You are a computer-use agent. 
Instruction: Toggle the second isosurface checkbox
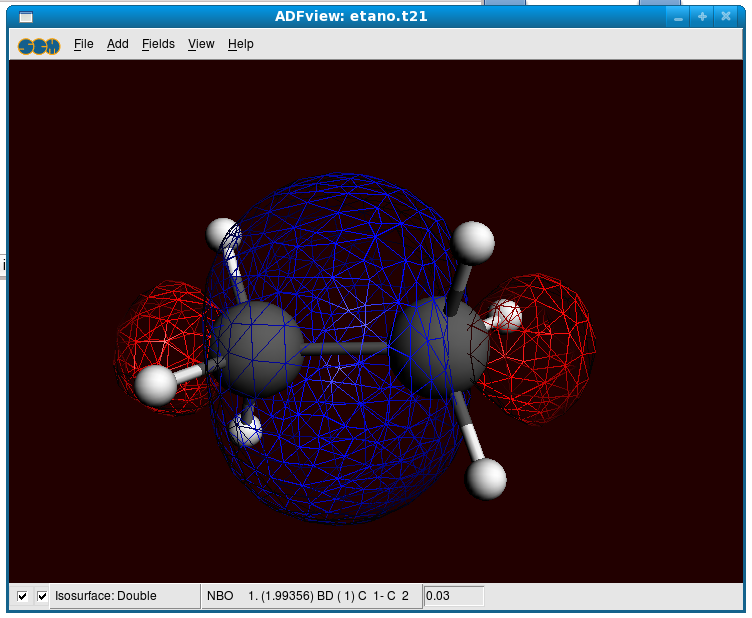pos(42,596)
